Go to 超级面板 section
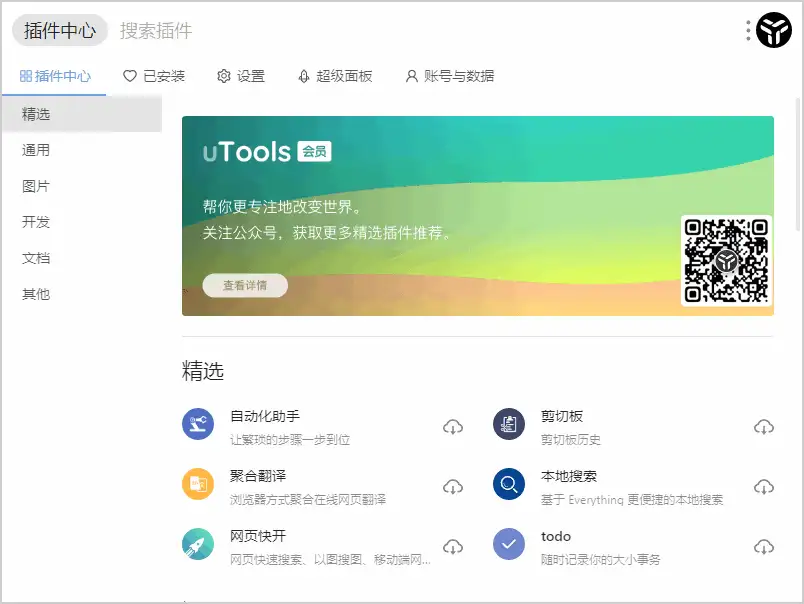Image resolution: width=804 pixels, height=604 pixels. pyautogui.click(x=335, y=75)
